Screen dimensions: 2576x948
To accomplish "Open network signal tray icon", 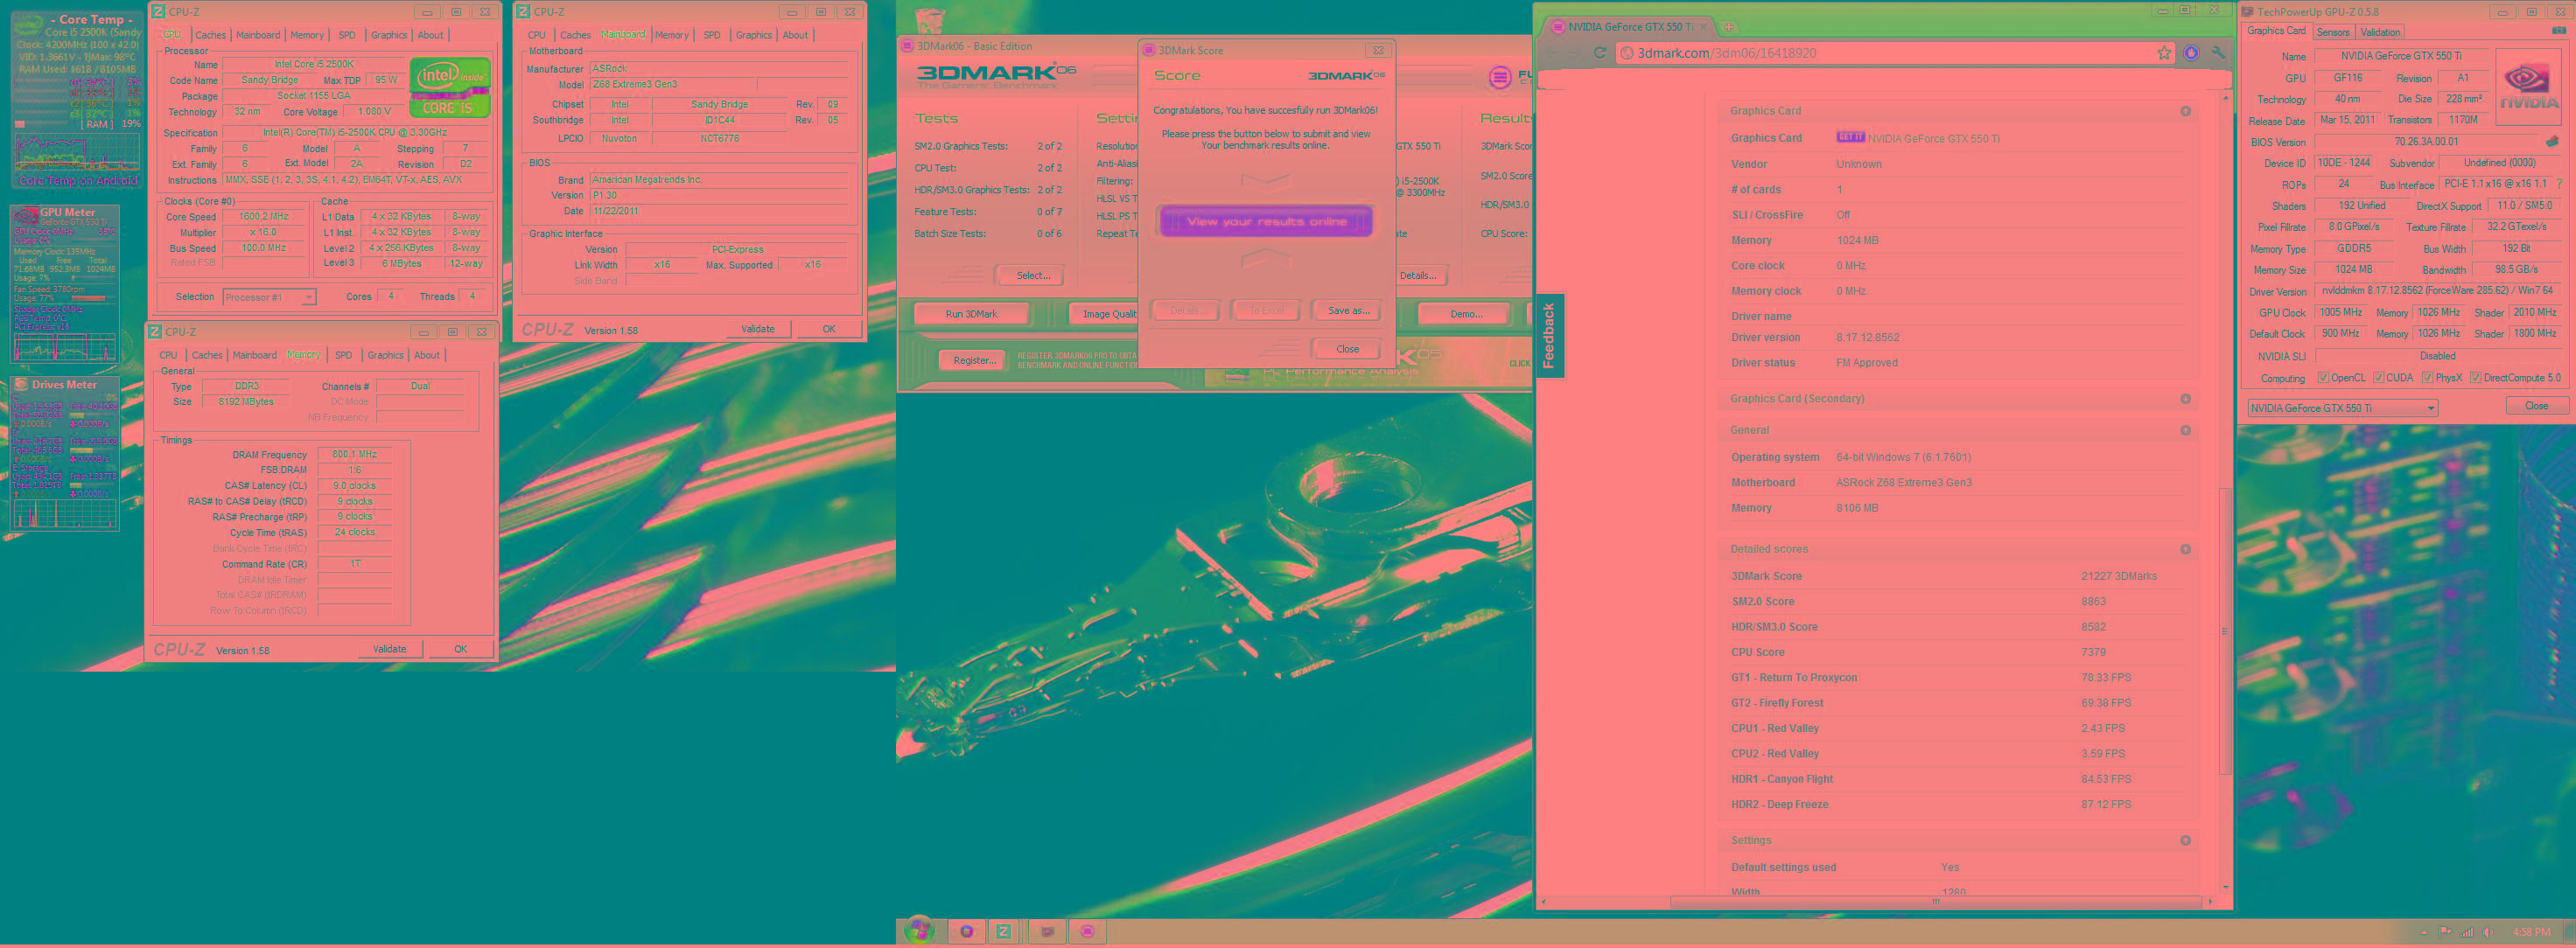I will 2466,932.
